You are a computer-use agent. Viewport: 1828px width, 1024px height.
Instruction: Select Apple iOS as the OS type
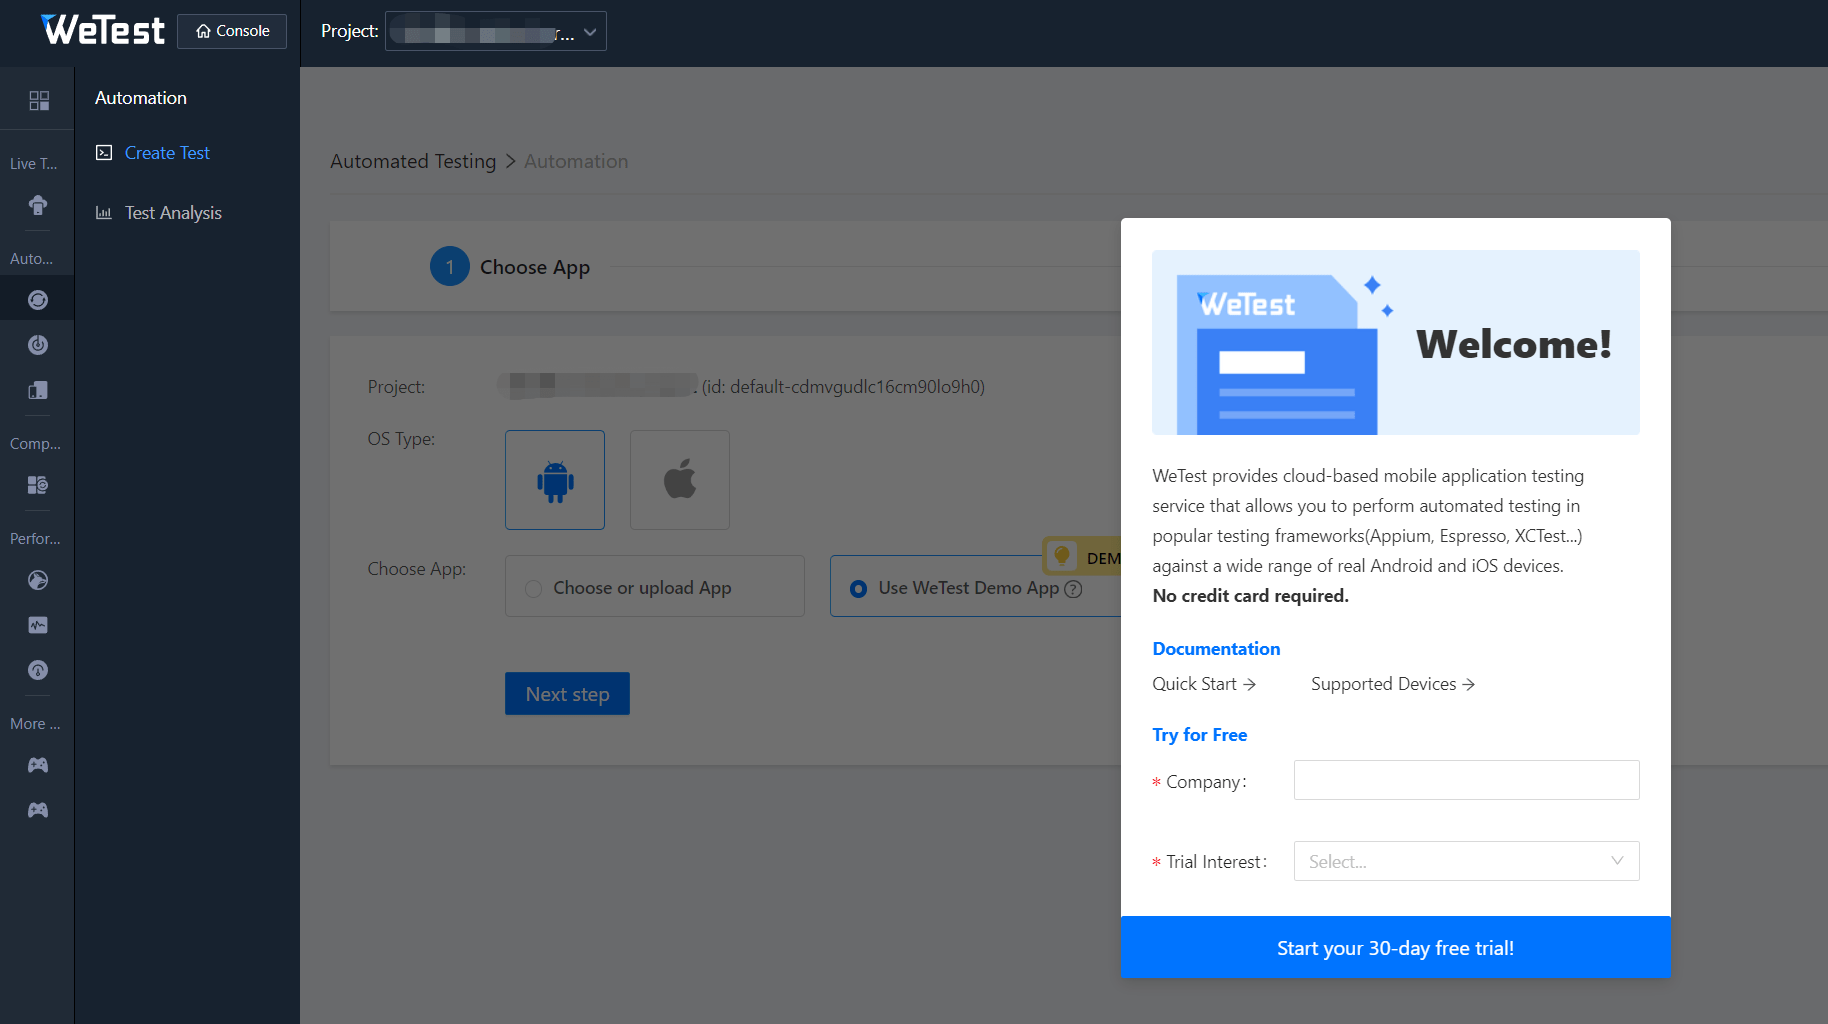[x=680, y=480]
